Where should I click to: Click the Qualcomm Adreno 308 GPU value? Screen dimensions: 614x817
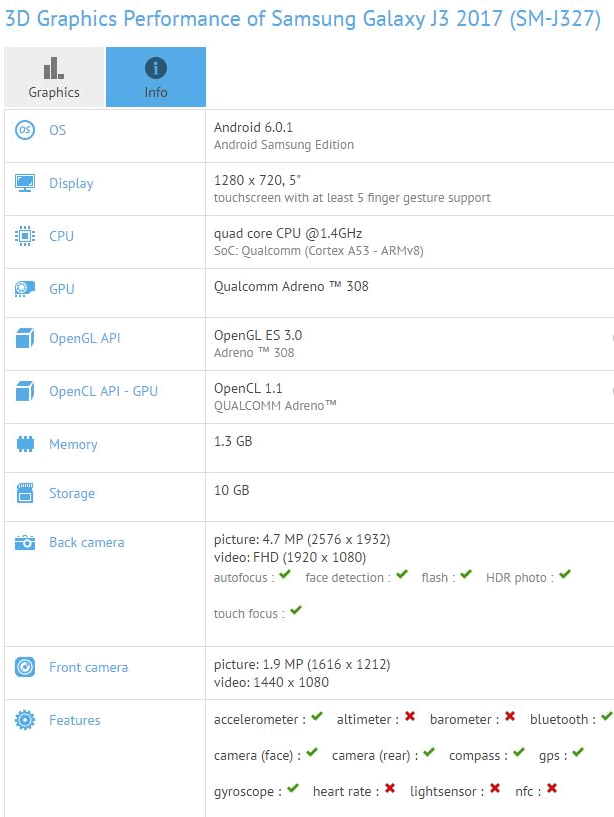(291, 286)
